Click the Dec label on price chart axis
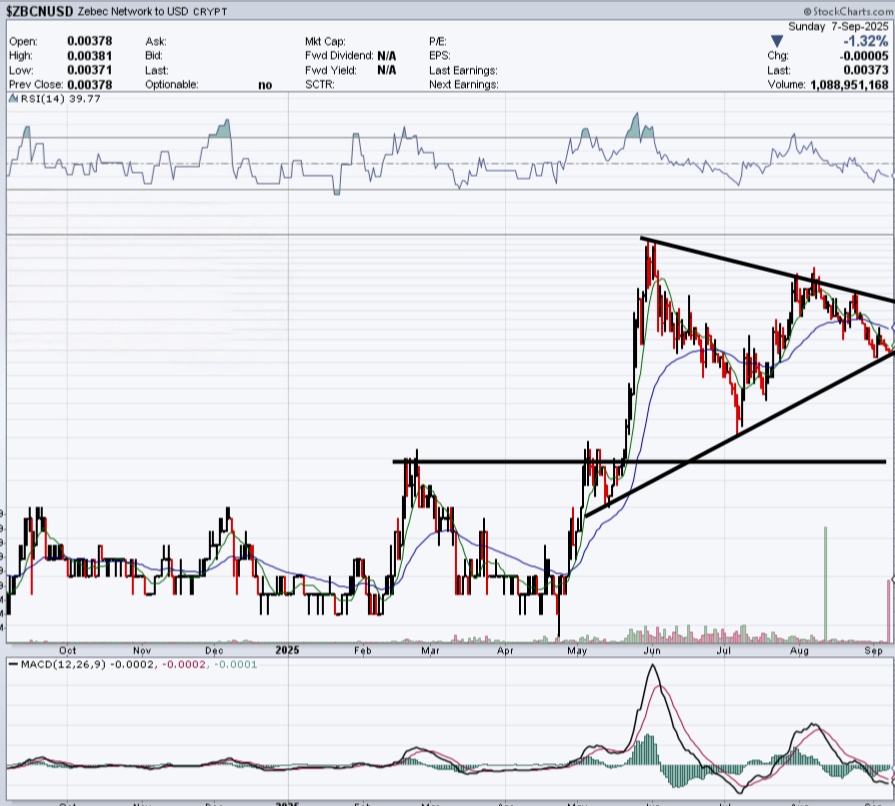895x806 pixels. click(x=214, y=650)
